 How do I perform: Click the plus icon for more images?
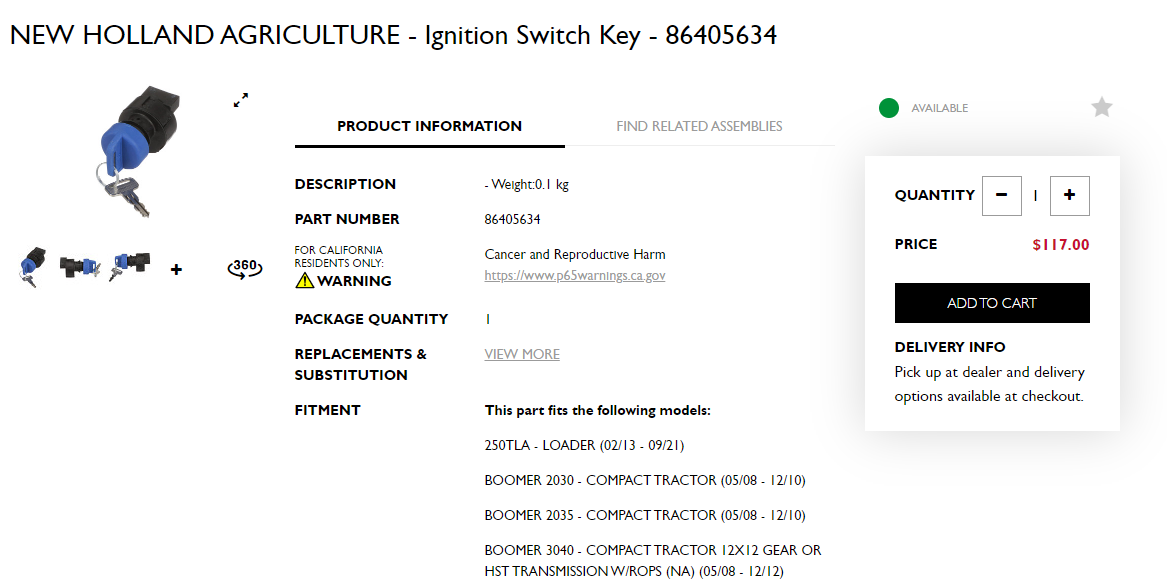coord(176,269)
